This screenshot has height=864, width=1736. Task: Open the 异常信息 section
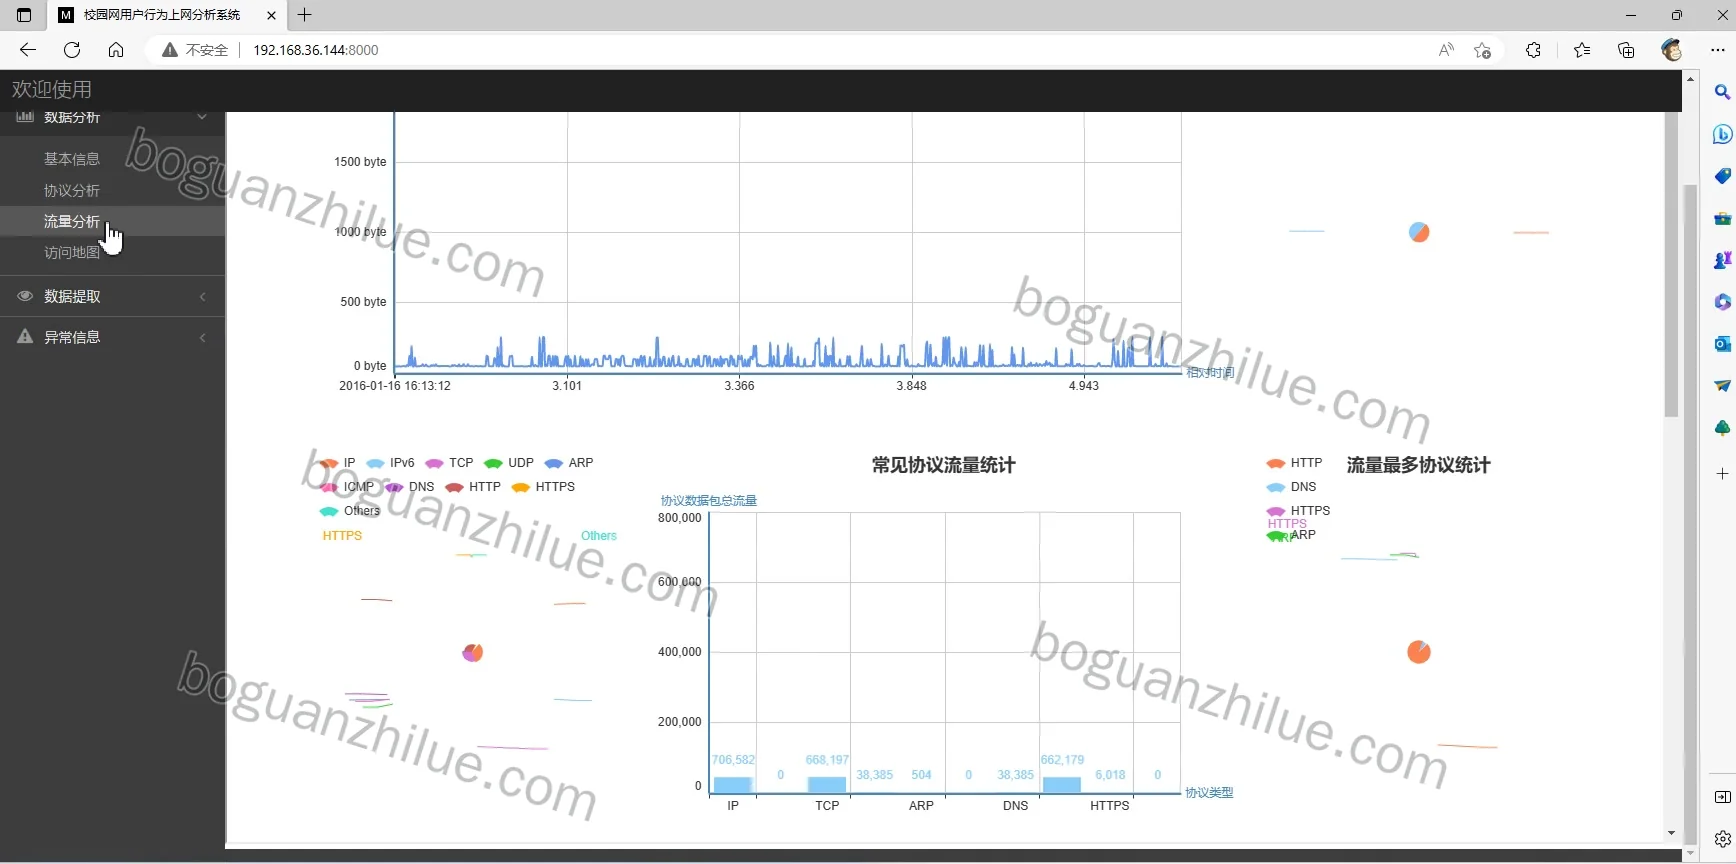[112, 337]
